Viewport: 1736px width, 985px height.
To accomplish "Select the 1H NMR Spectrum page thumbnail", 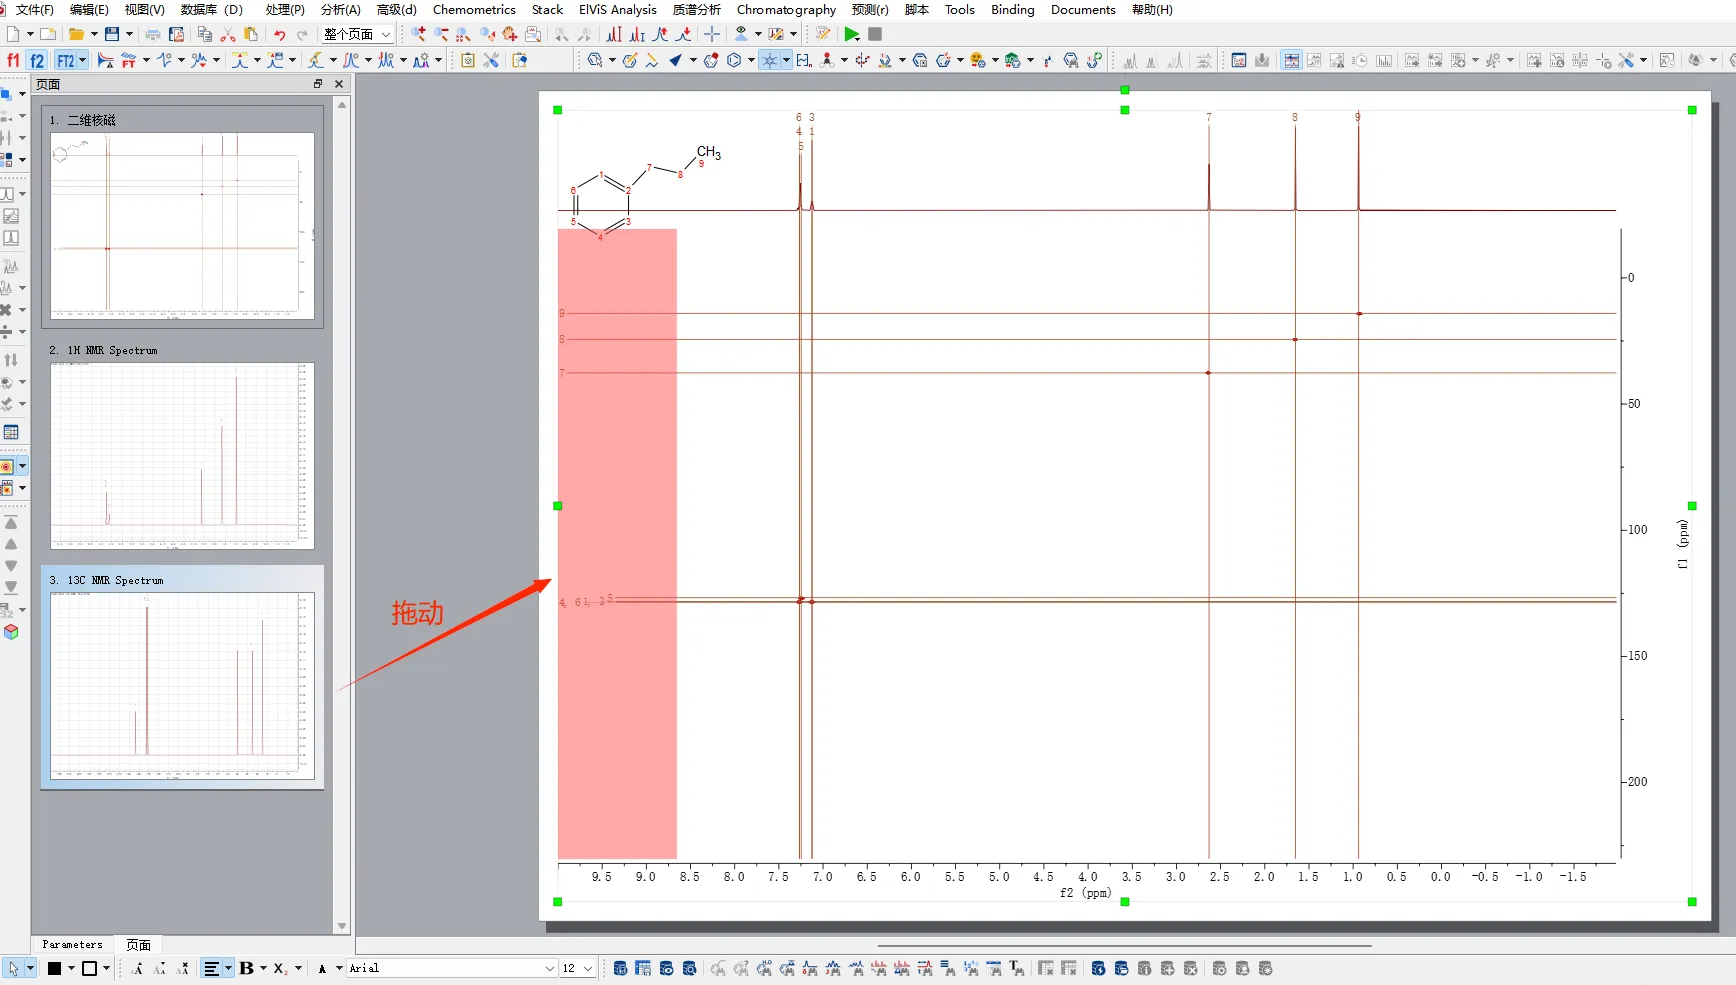I will coord(182,455).
